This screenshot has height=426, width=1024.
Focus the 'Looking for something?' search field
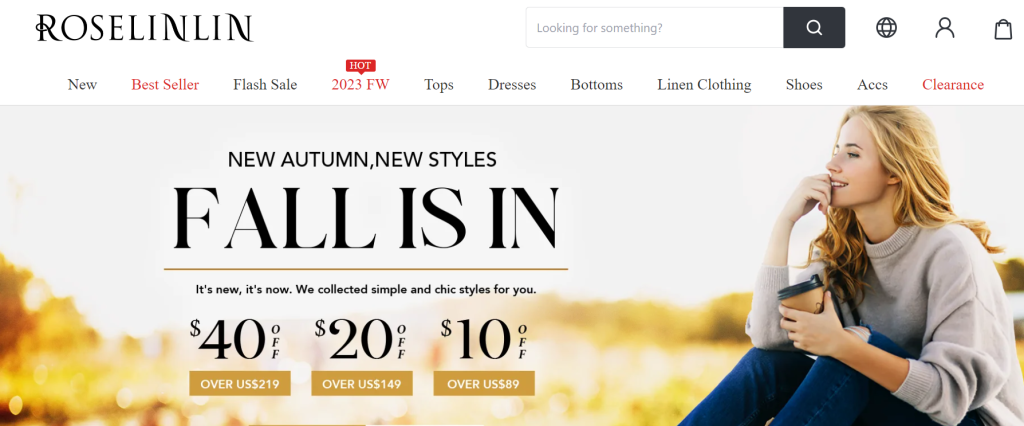(x=654, y=27)
